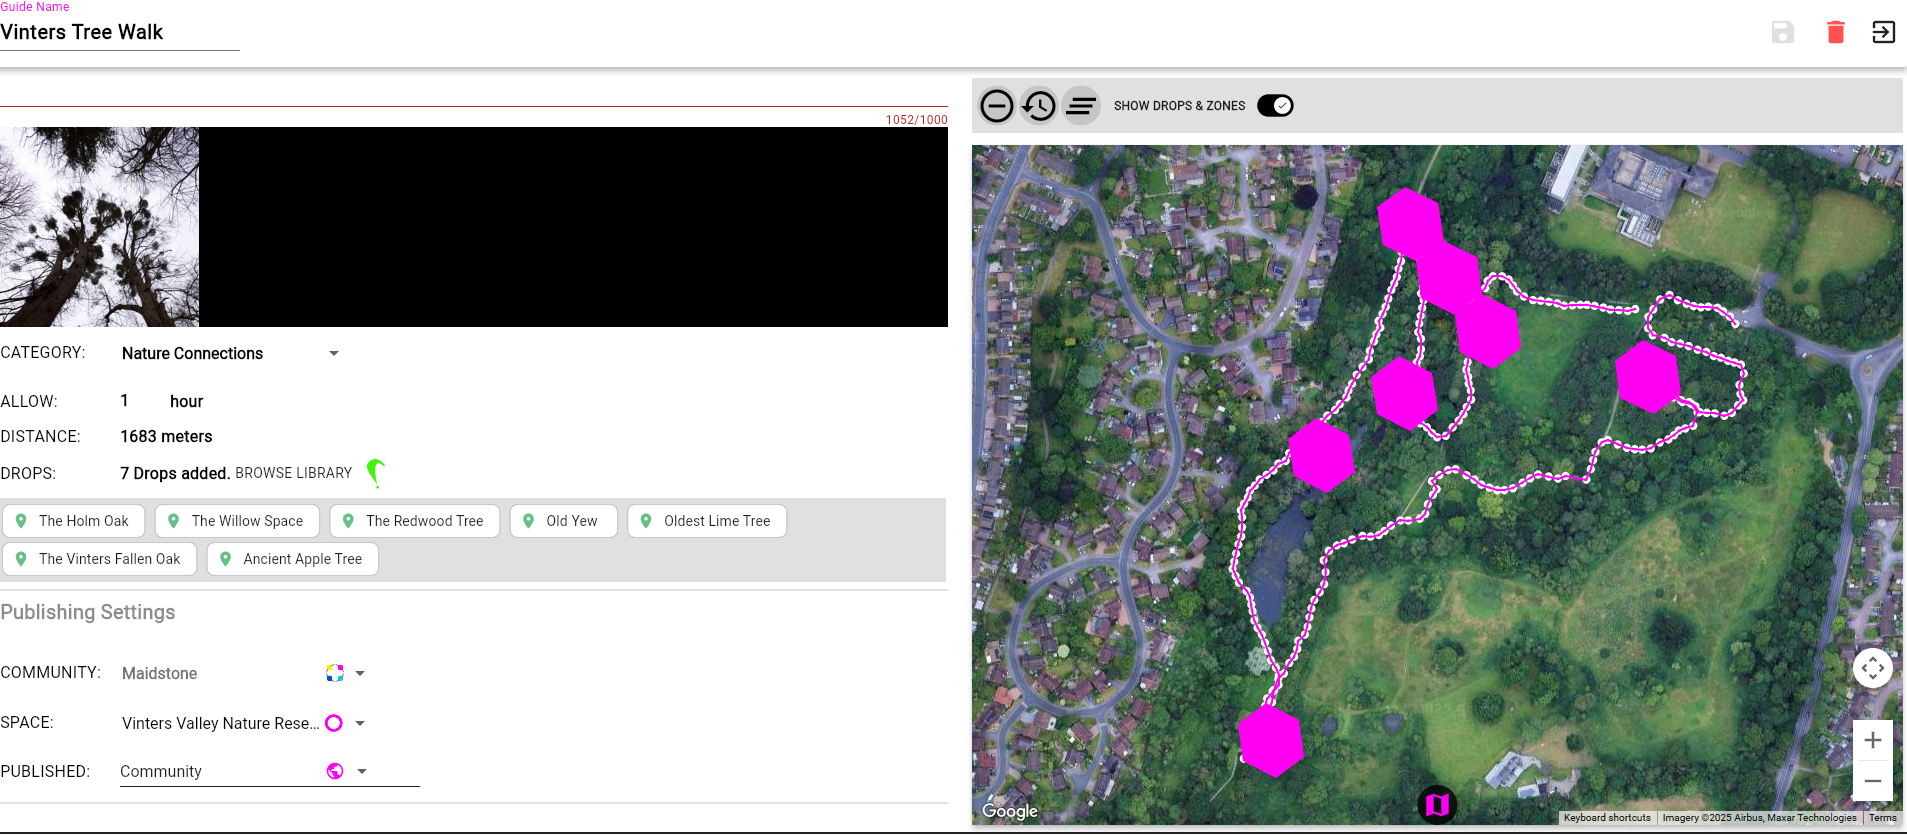Zoom in on the map
Screen dimensions: 1907x836
pyautogui.click(x=1873, y=740)
